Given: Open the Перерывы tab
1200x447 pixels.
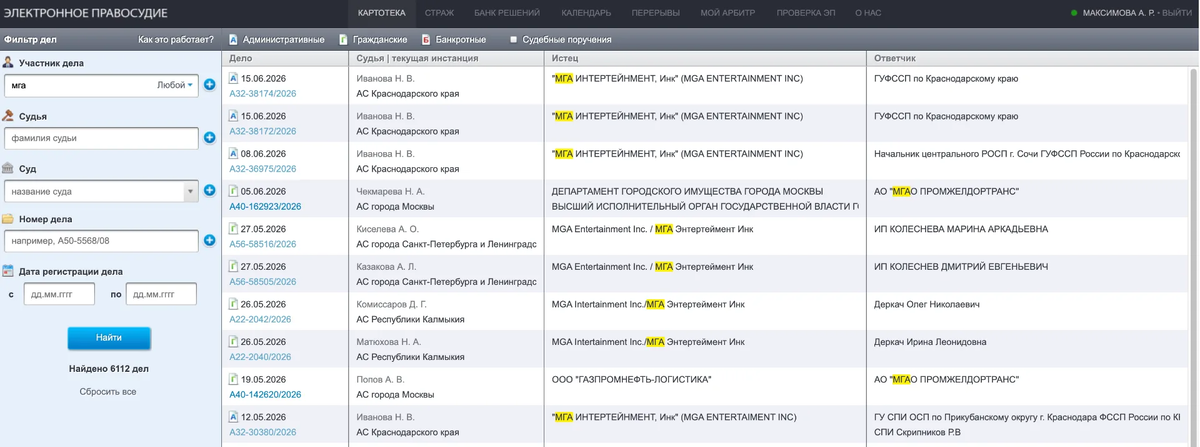Looking at the screenshot, I should (656, 13).
